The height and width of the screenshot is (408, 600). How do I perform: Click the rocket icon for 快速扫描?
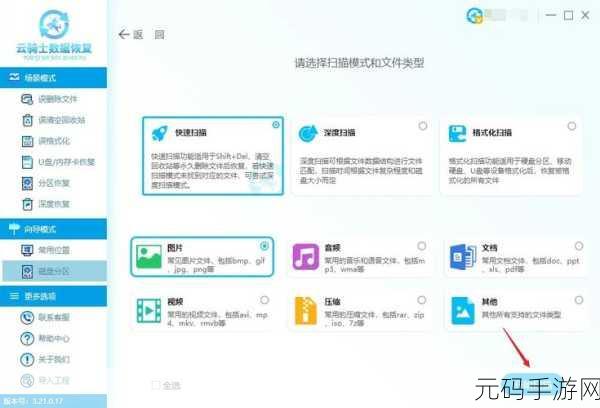click(x=160, y=133)
